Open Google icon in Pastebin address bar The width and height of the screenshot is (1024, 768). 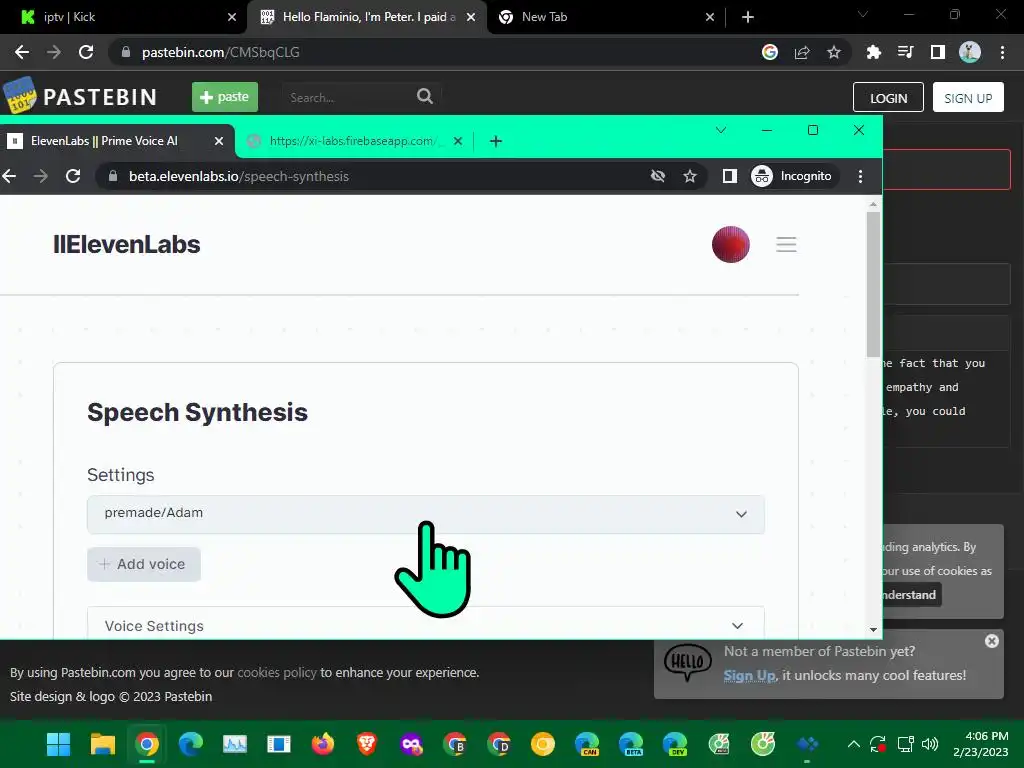click(x=770, y=52)
